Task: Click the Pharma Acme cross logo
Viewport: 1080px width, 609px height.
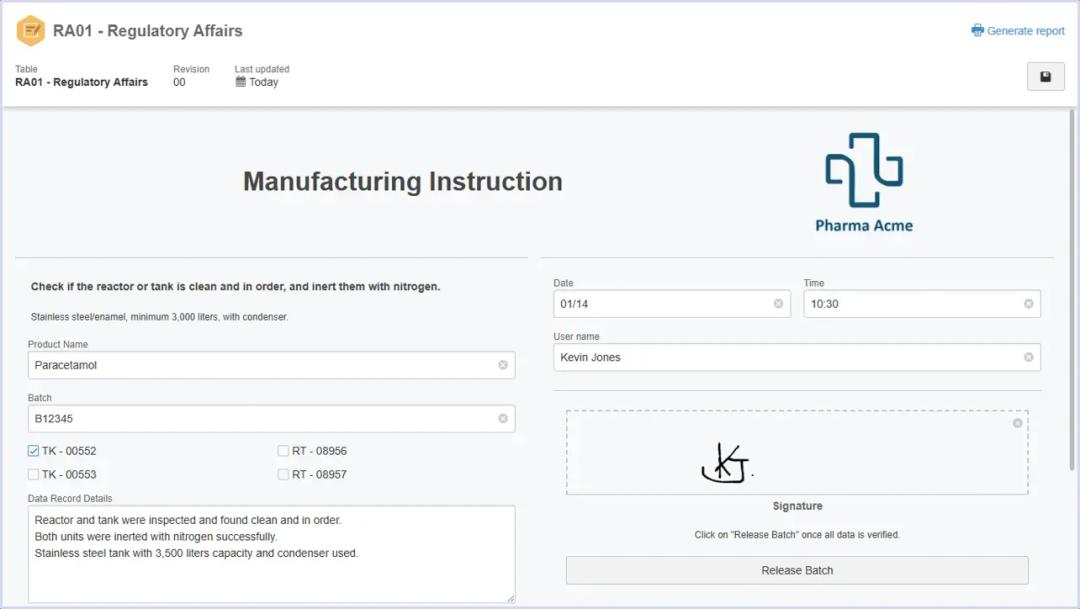Action: point(864,170)
